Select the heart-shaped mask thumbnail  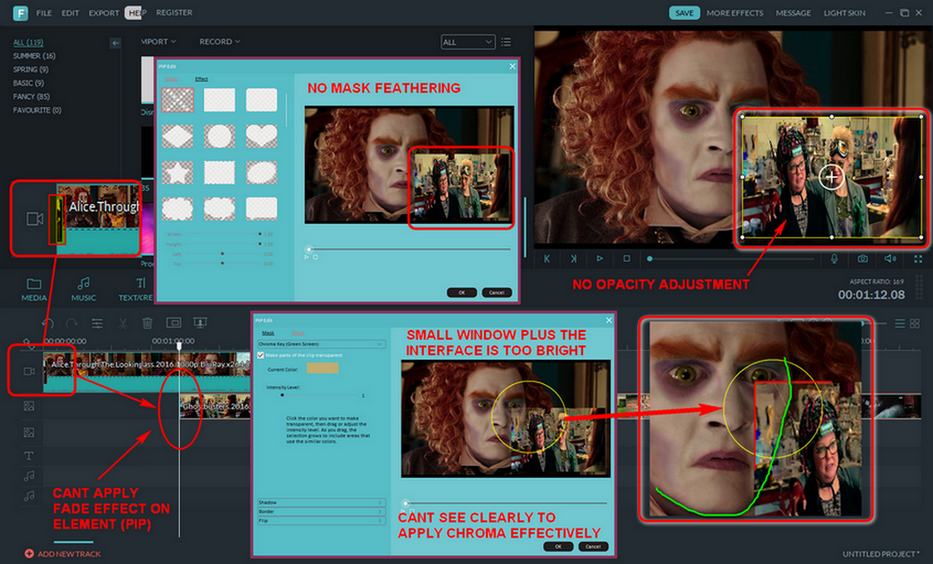click(262, 136)
